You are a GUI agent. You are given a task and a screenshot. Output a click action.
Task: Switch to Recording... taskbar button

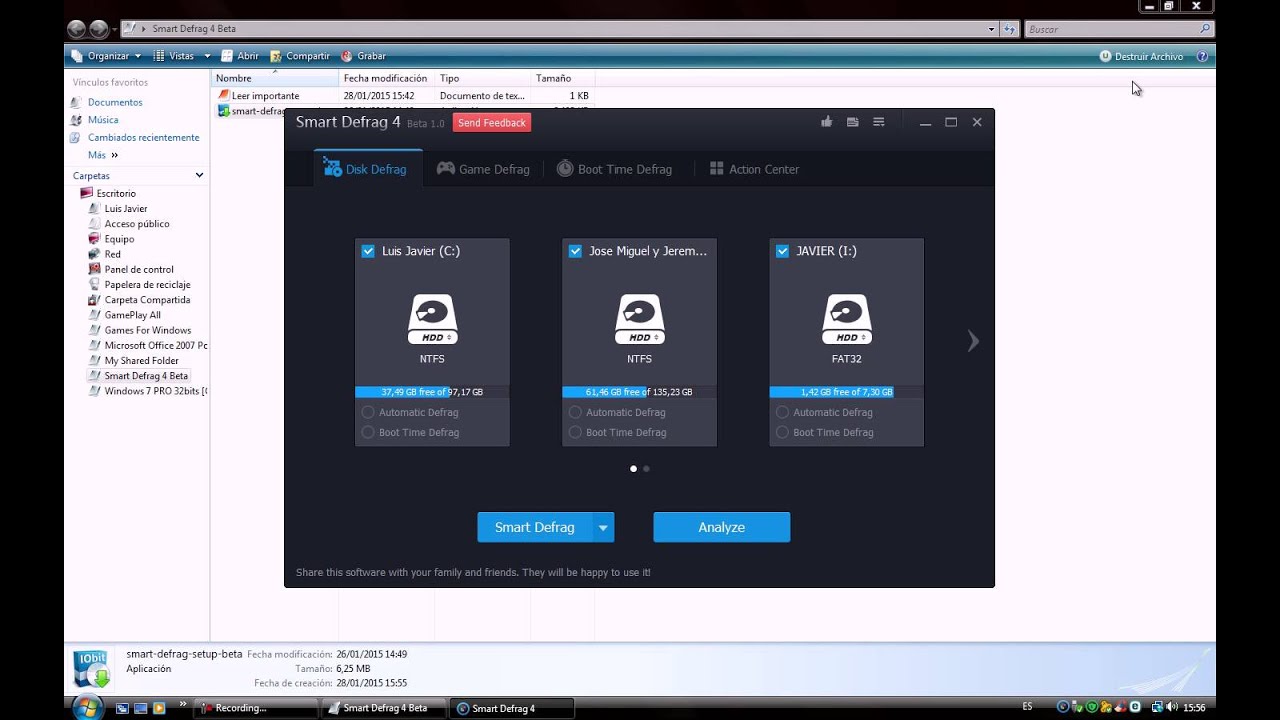(256, 708)
